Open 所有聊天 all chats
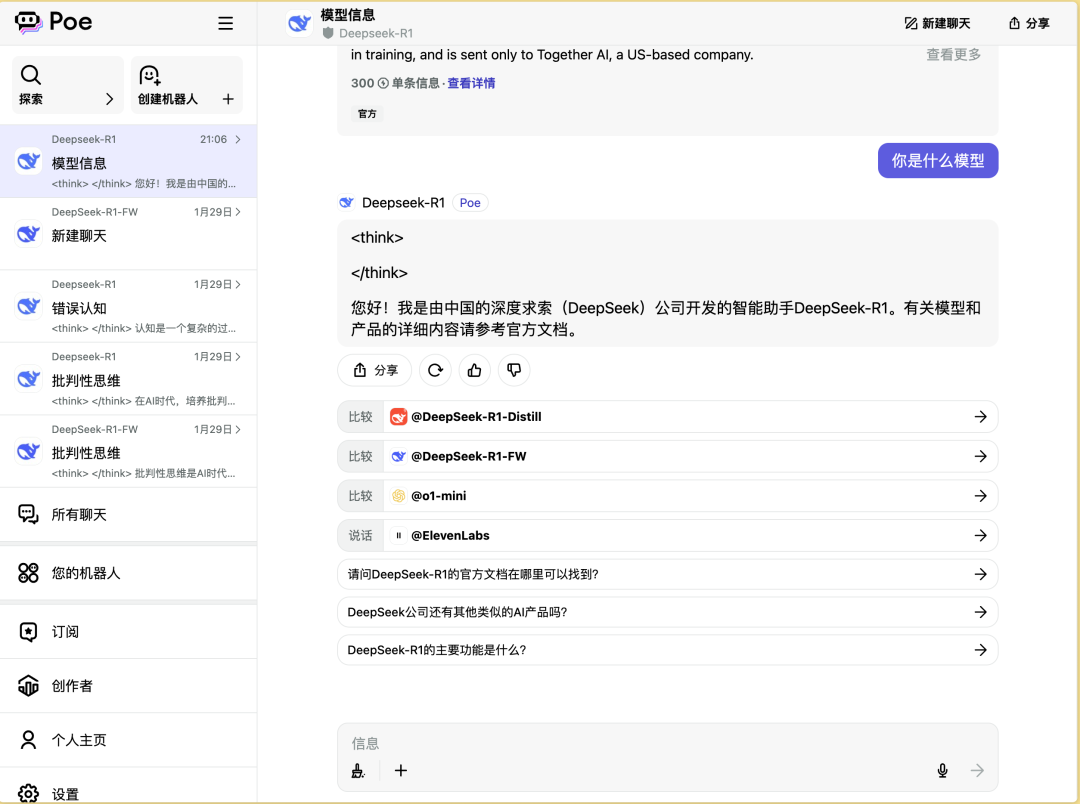Screen dimensions: 1080x804 tap(129, 515)
